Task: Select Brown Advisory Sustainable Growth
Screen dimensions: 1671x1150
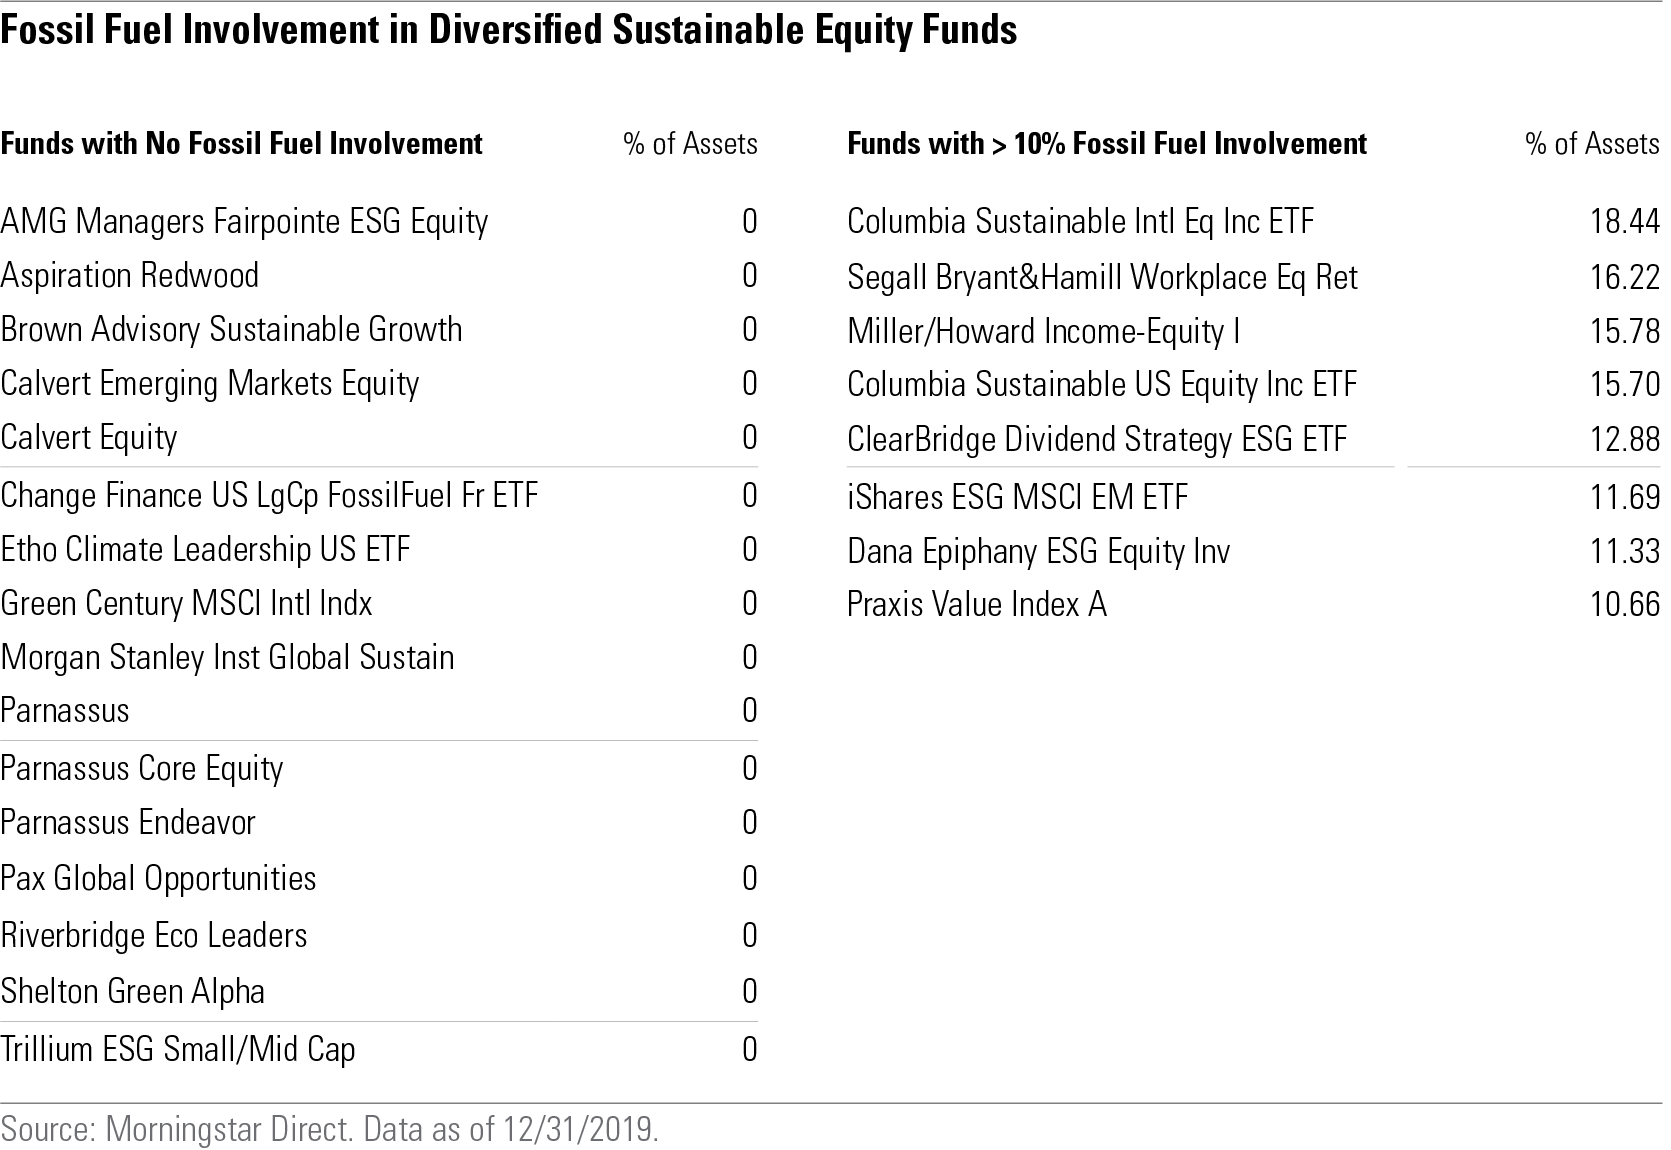Action: pos(231,329)
